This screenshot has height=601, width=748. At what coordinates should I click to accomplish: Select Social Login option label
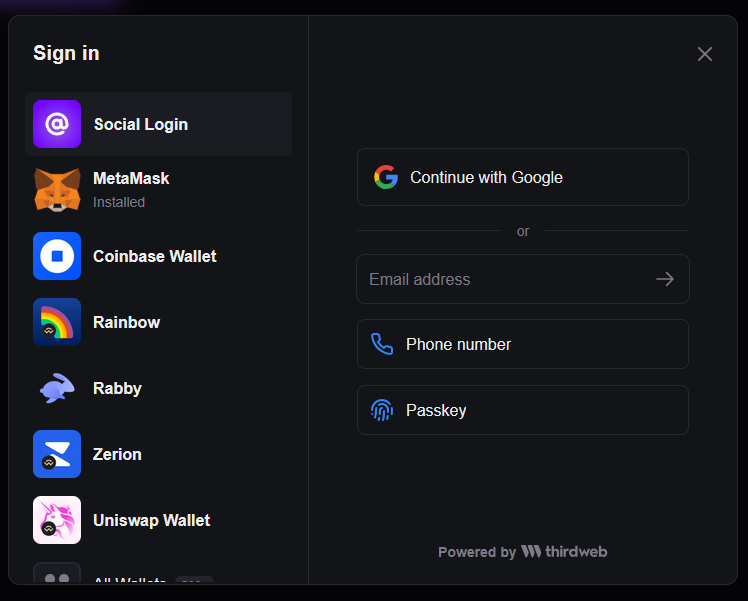click(x=141, y=124)
